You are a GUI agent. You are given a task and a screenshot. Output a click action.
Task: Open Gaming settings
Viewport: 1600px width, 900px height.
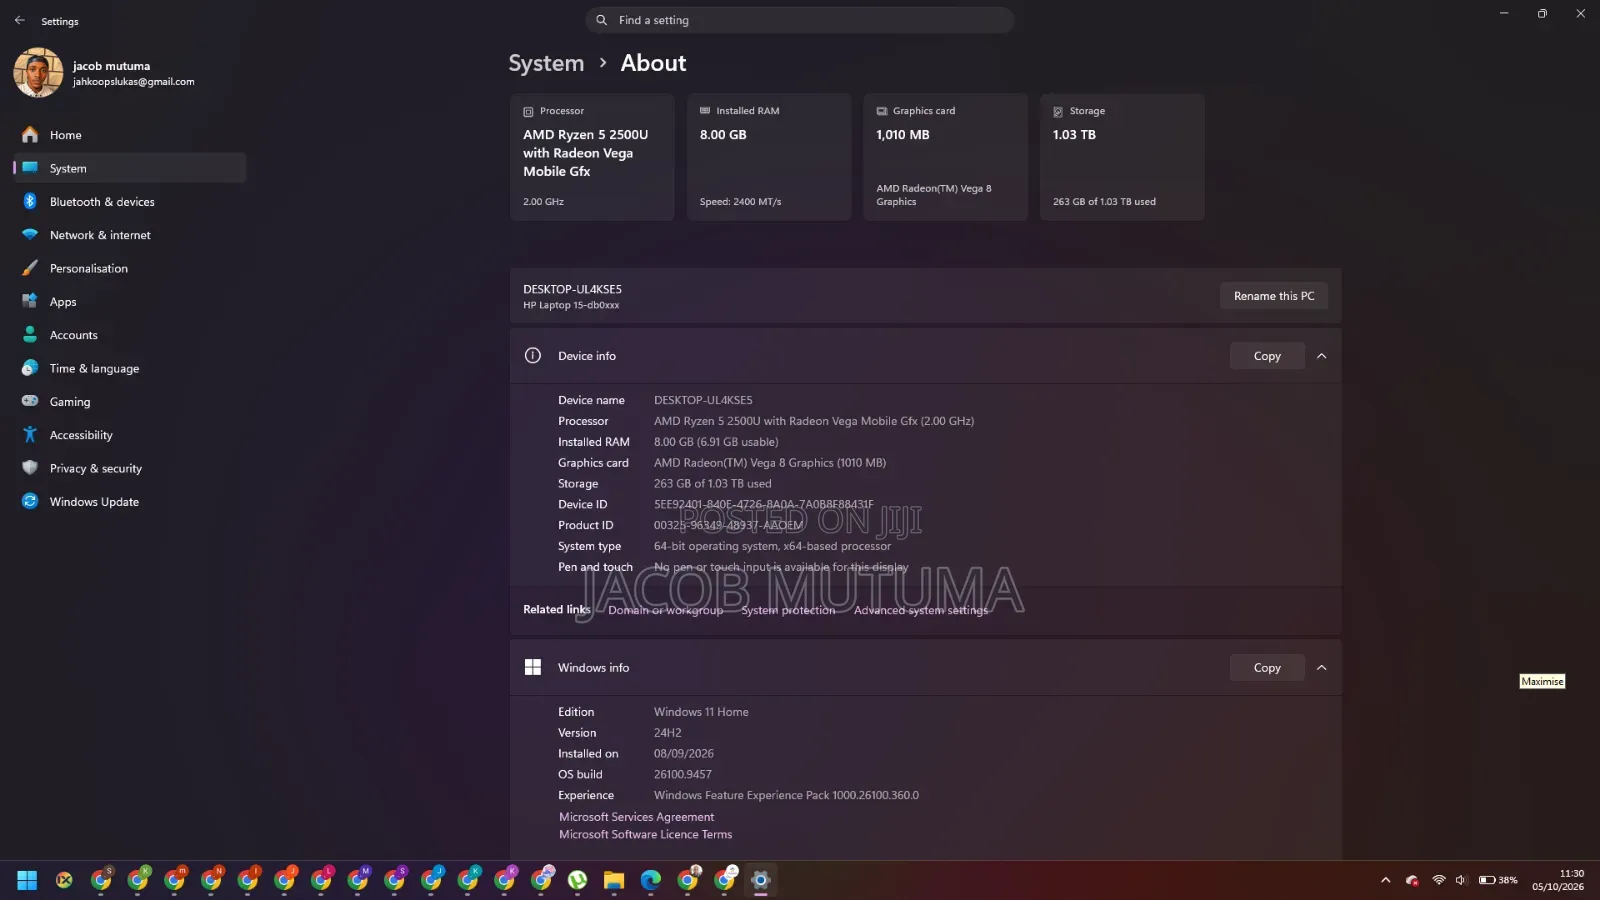pyautogui.click(x=130, y=402)
